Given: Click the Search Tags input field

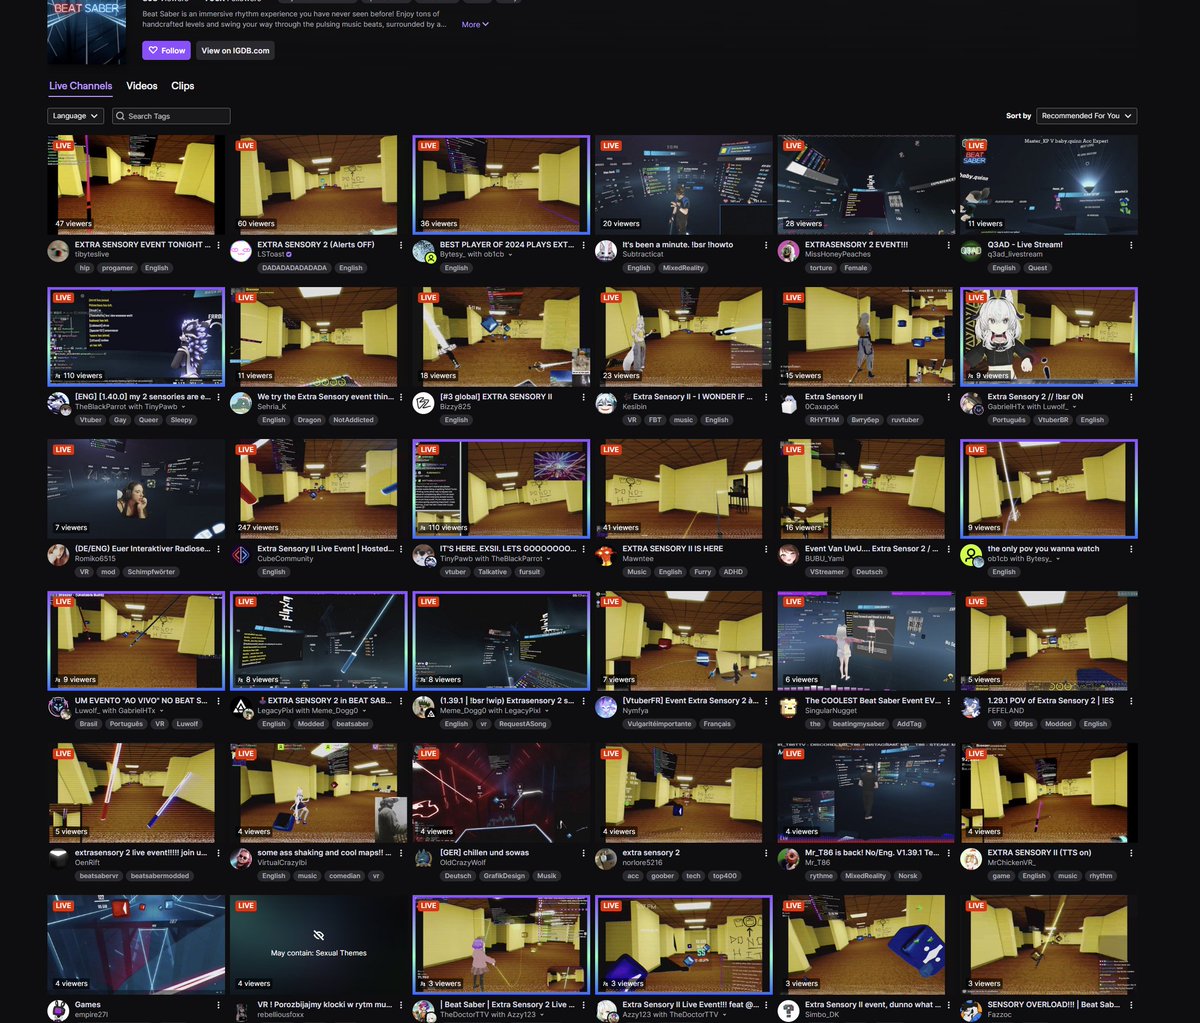Looking at the screenshot, I should click(x=171, y=116).
